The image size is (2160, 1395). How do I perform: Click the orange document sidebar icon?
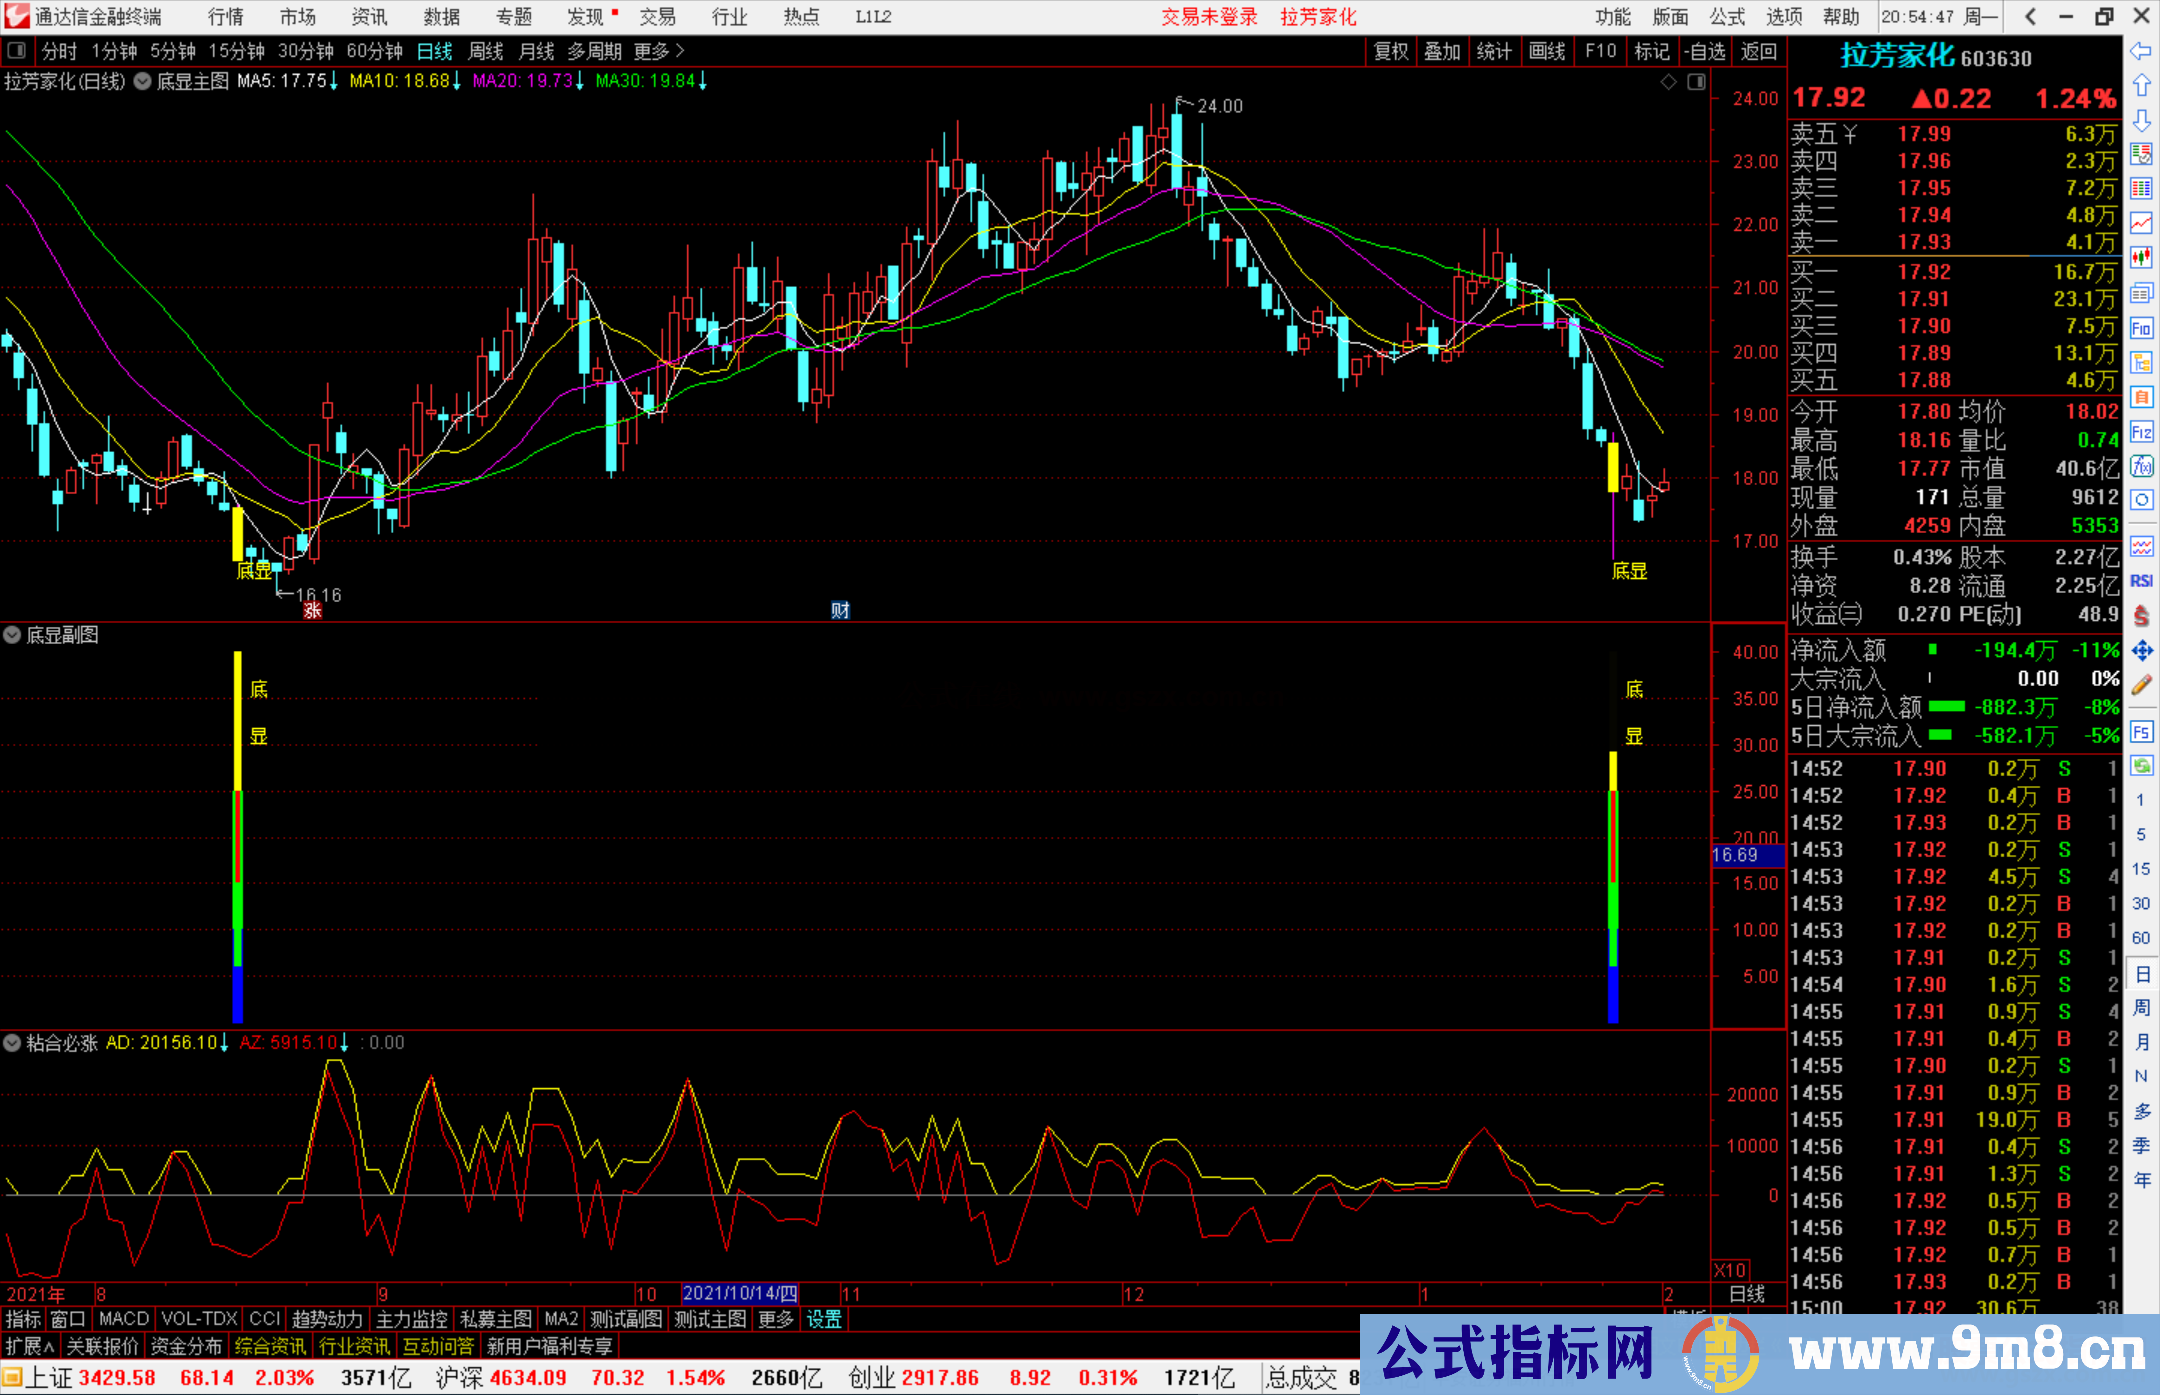2141,397
